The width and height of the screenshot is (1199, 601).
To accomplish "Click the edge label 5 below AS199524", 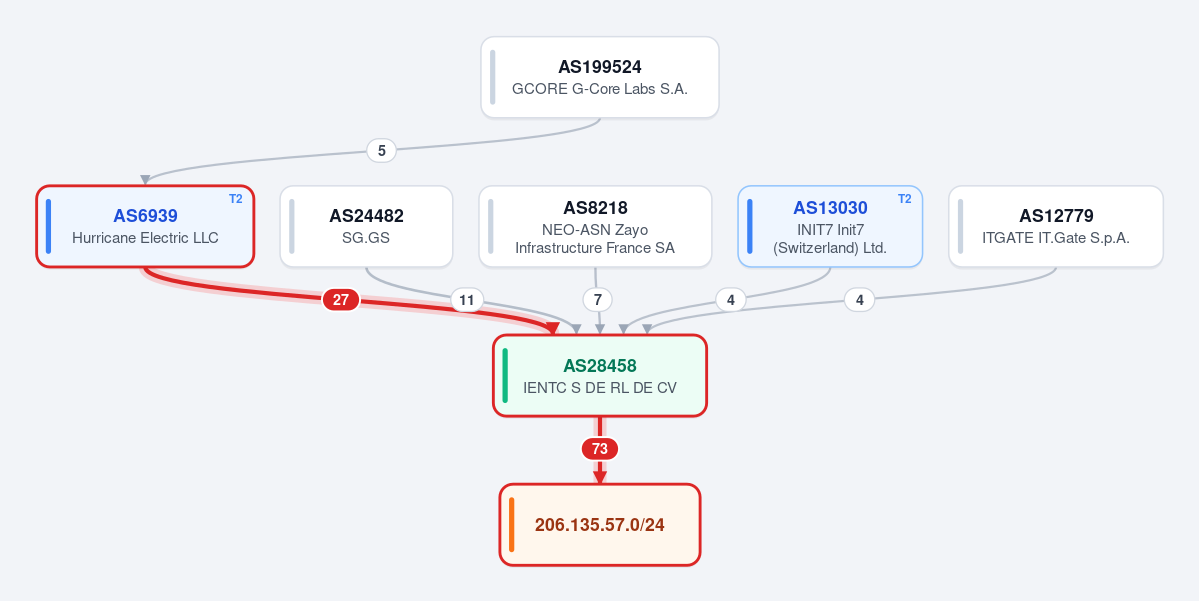I will (382, 151).
